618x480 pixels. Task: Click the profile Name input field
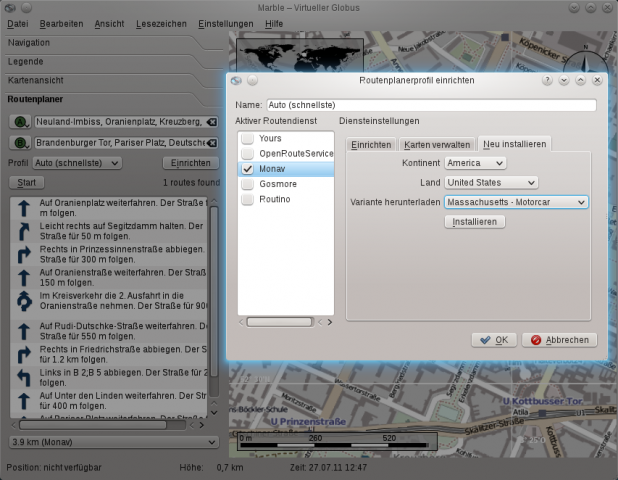(430, 104)
